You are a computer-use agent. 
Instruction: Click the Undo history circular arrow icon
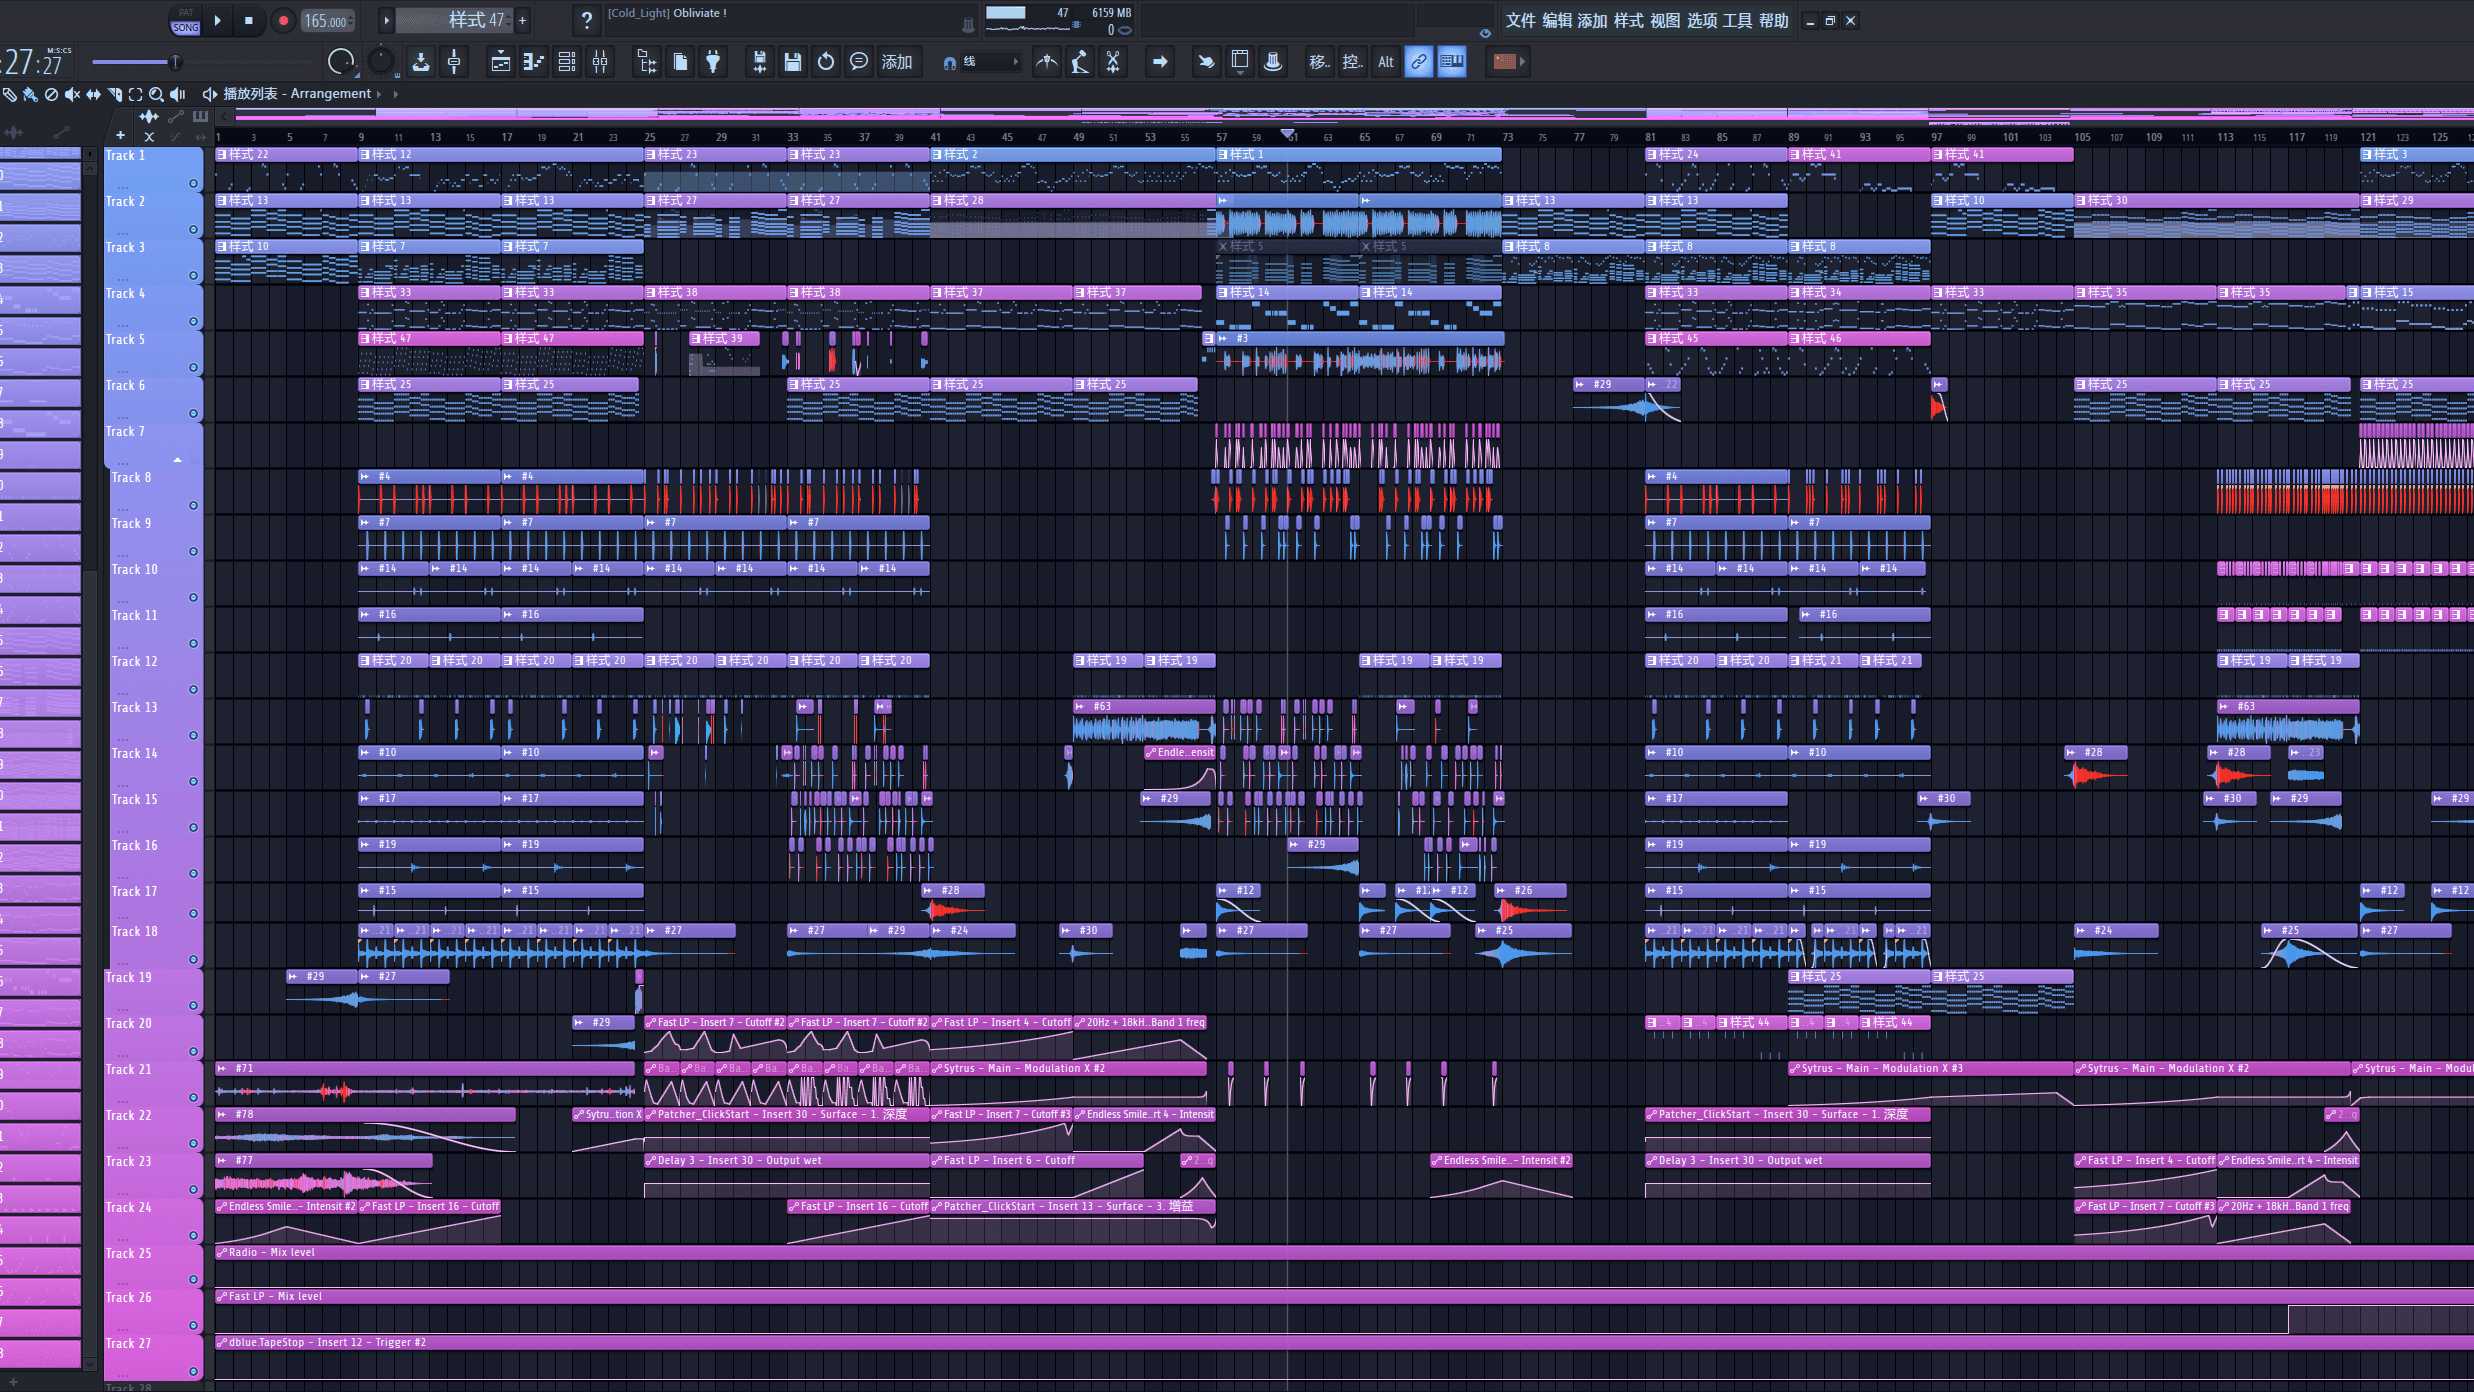[x=826, y=62]
